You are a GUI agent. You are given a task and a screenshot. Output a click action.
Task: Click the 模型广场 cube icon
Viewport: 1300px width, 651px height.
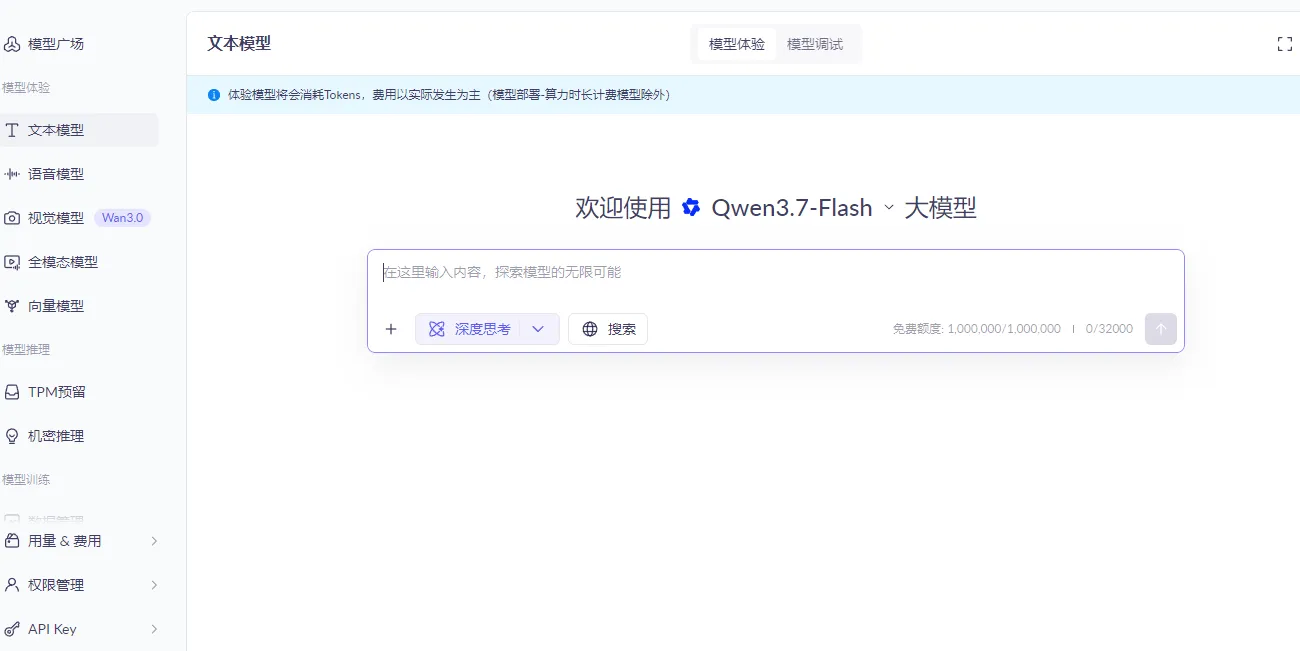tap(12, 44)
